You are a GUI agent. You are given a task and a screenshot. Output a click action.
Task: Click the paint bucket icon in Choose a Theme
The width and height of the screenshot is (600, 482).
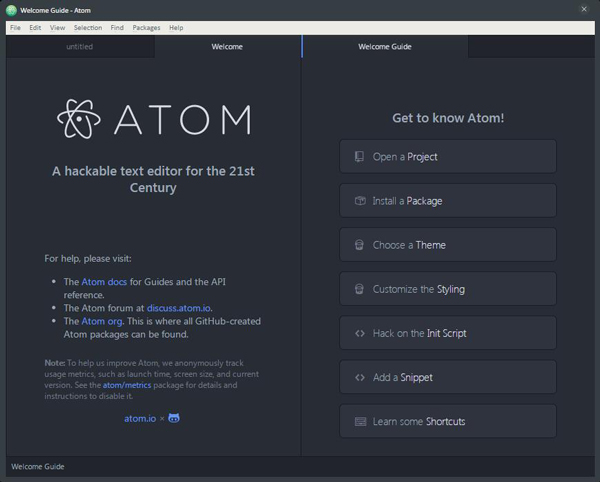click(359, 245)
